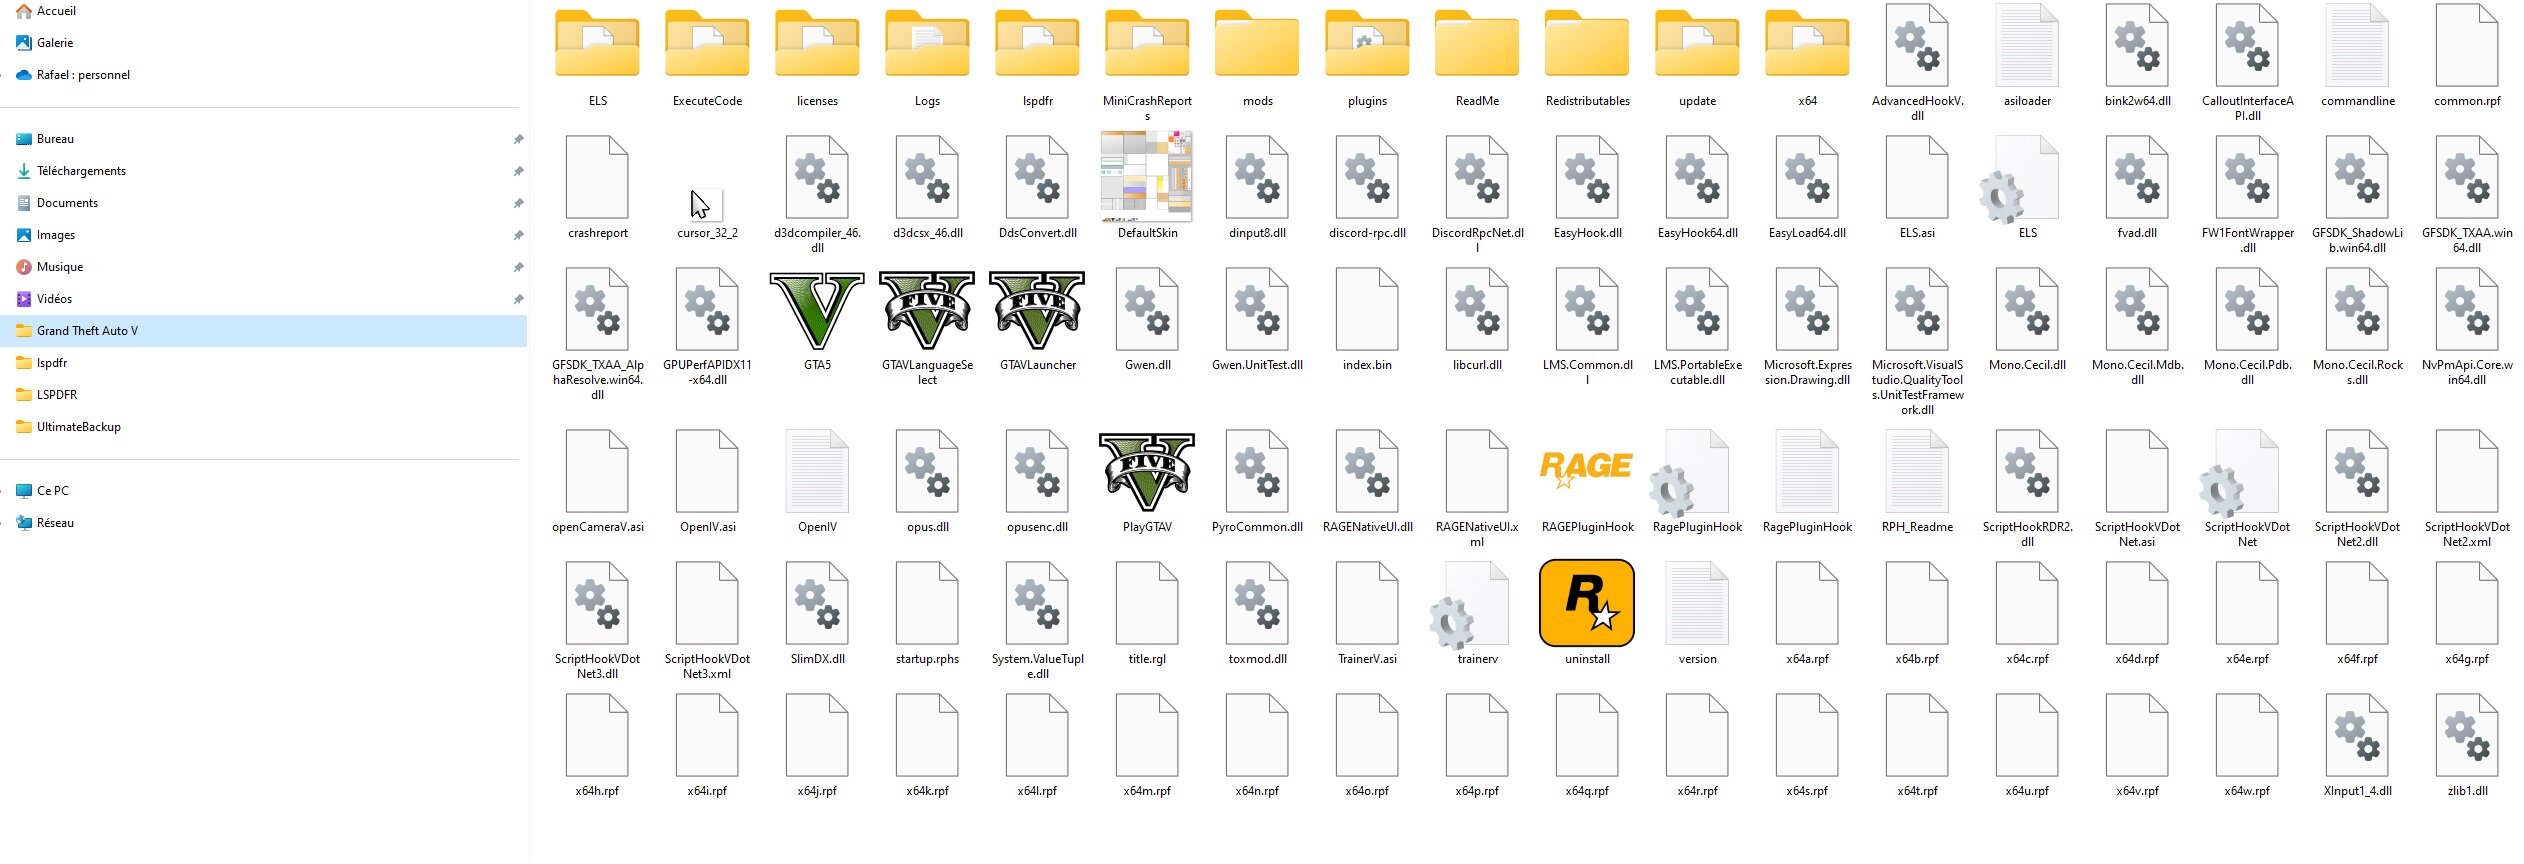Click the "crashreport" file name
The width and height of the screenshot is (2524, 864).
[x=598, y=233]
